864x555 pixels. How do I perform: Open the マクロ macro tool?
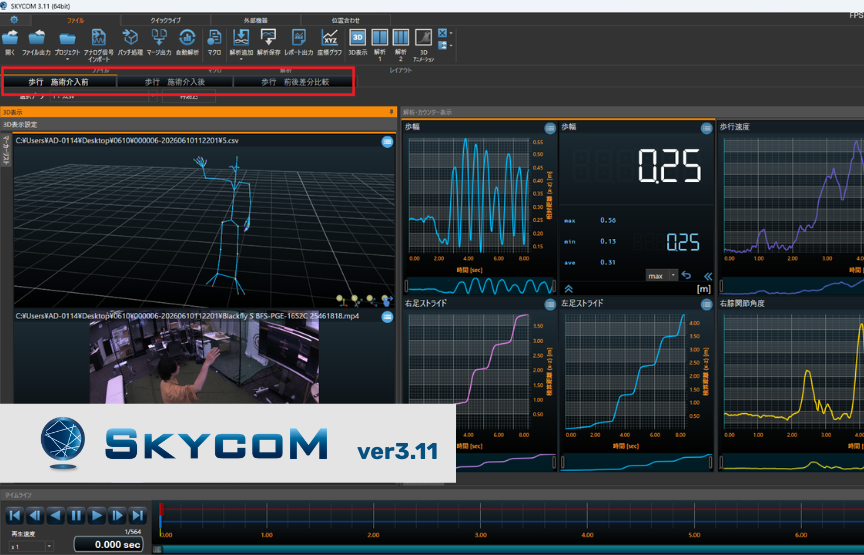click(x=214, y=37)
